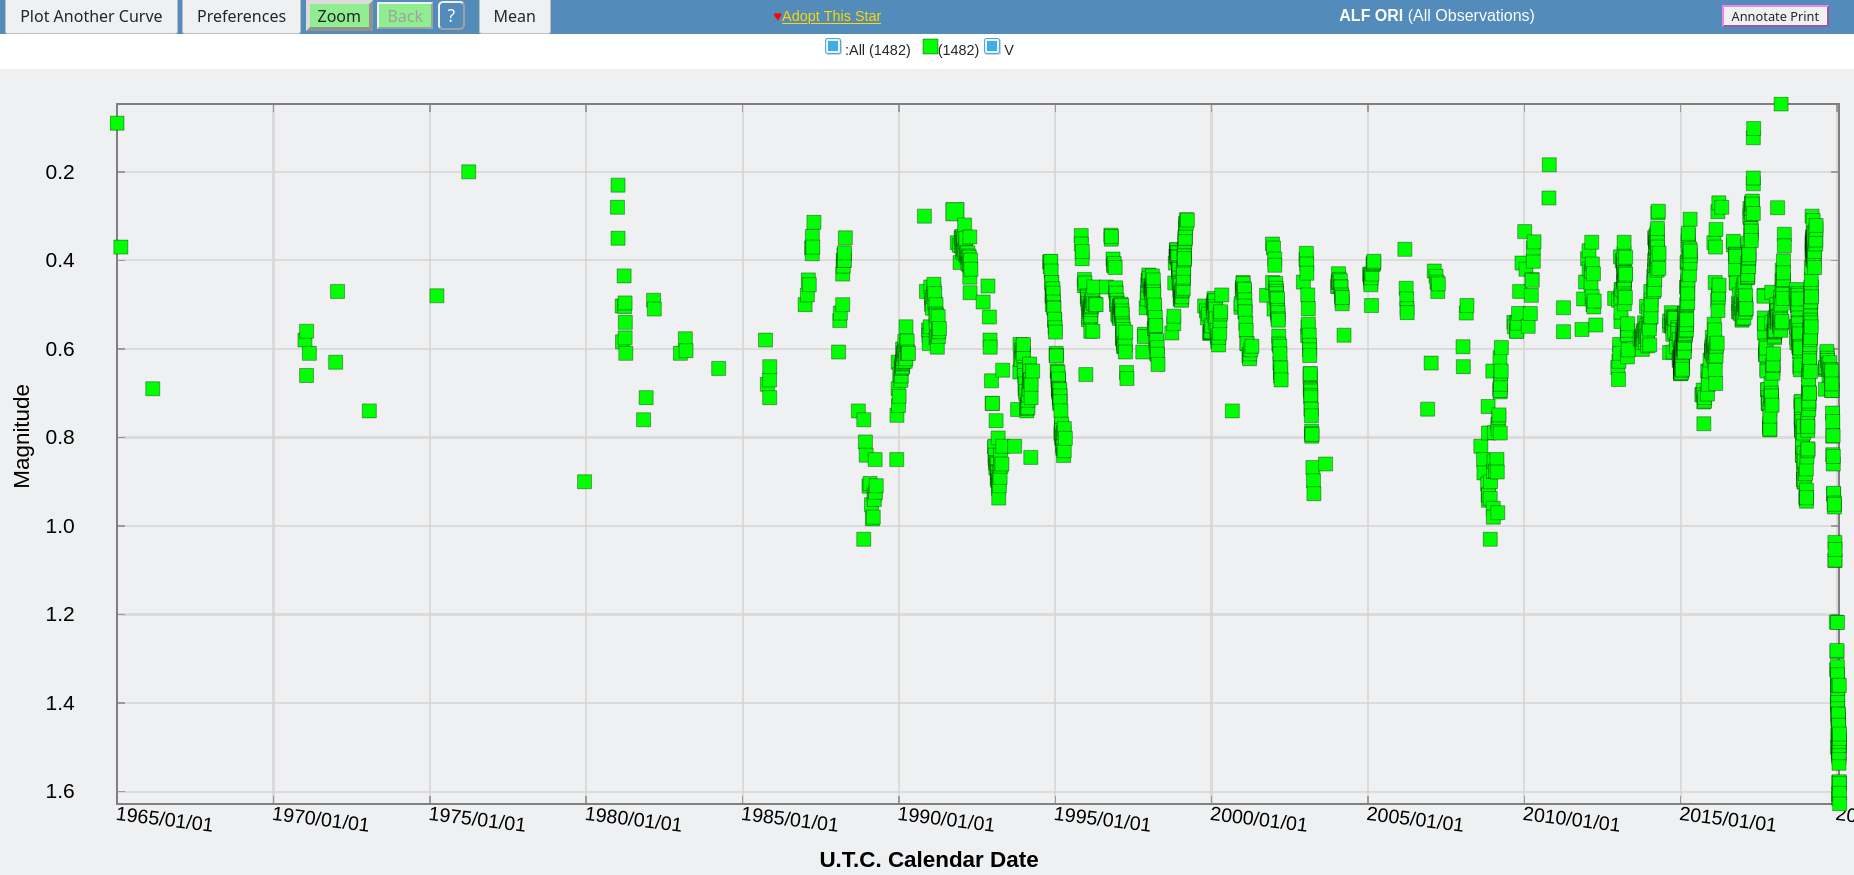Click the ALF ORI chart title
The width and height of the screenshot is (1854, 875).
tap(1436, 16)
